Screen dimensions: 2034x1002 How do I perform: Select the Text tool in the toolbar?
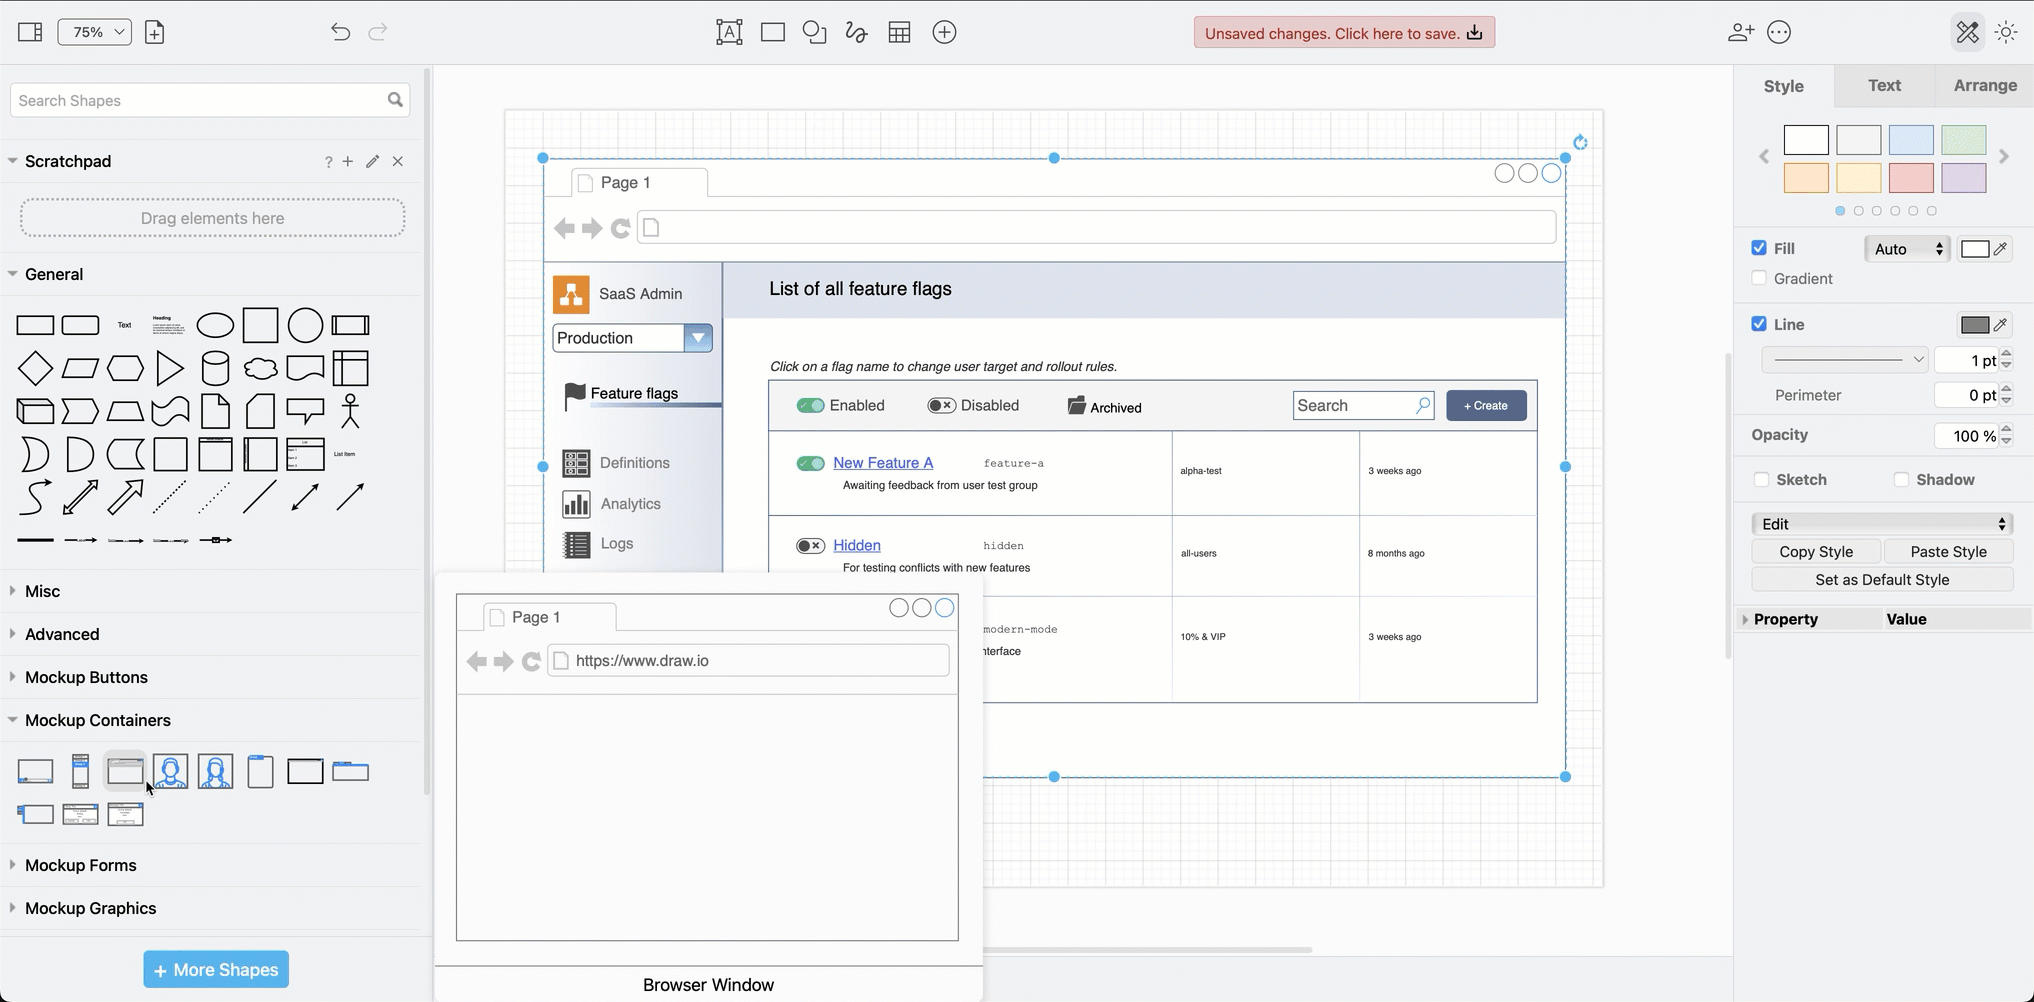coord(729,31)
